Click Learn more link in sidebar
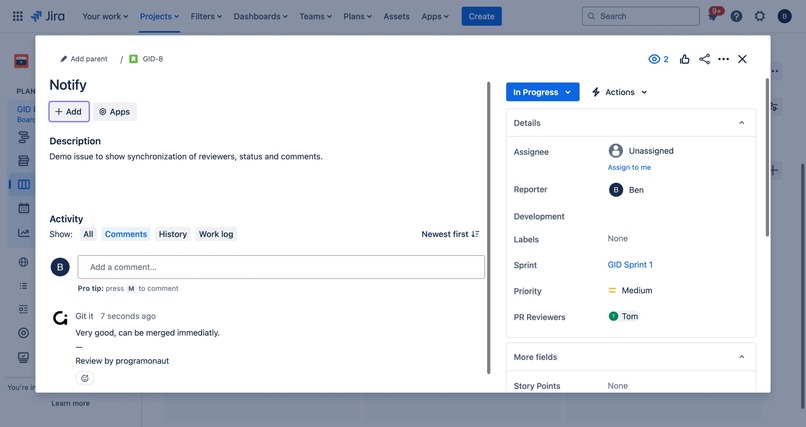The width and height of the screenshot is (806, 427). click(x=70, y=403)
